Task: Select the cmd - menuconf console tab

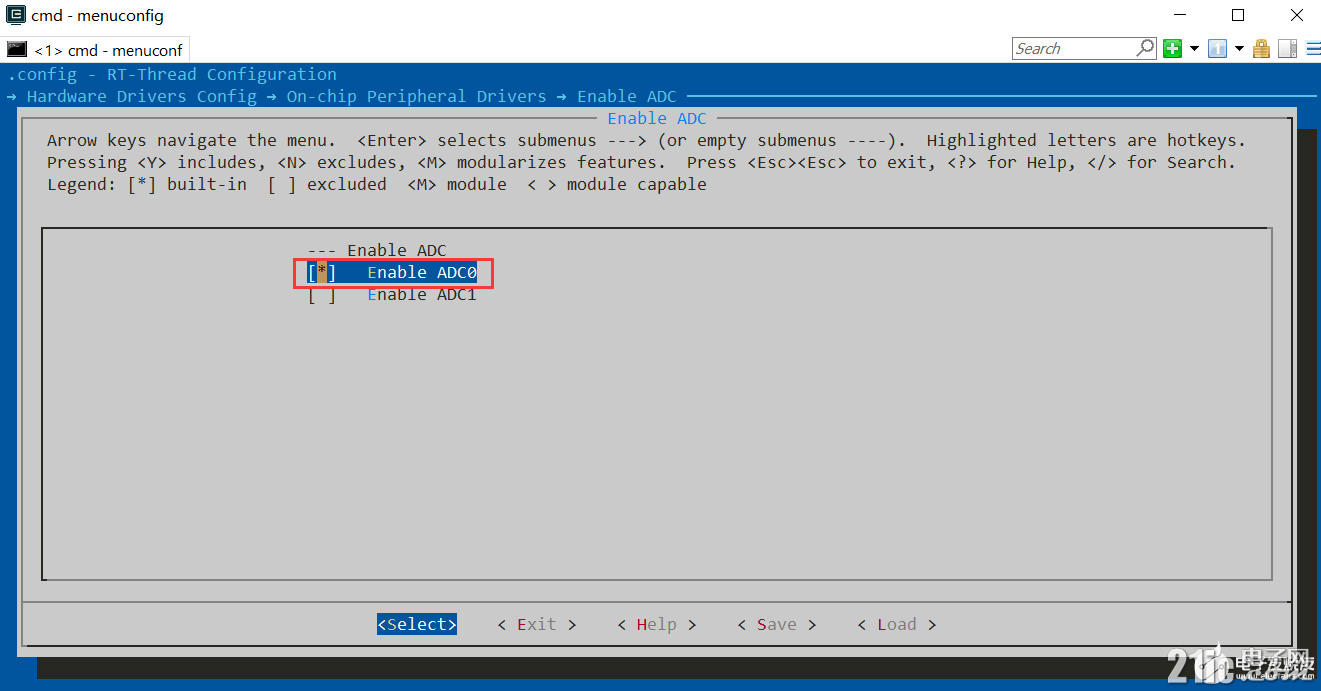Action: click(x=95, y=49)
